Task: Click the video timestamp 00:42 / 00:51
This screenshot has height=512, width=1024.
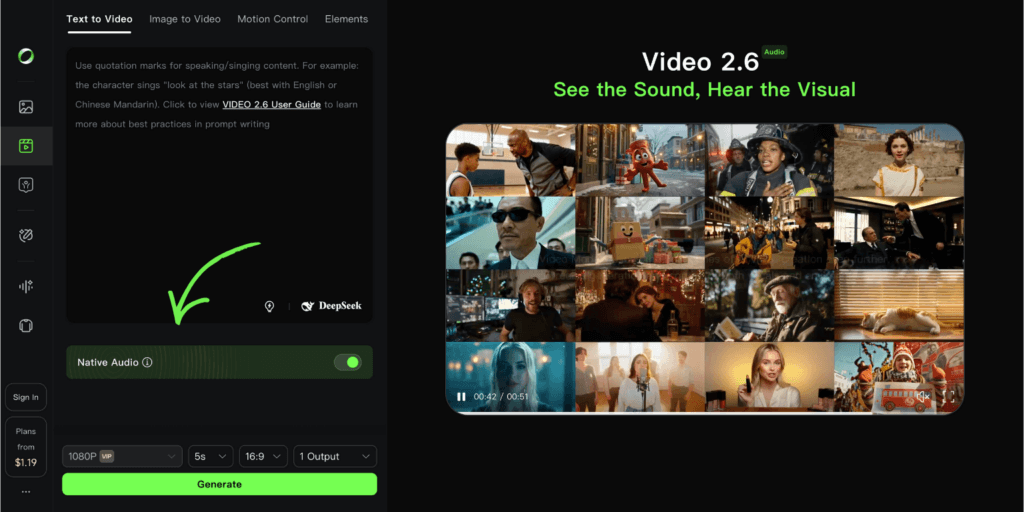Action: pos(501,396)
